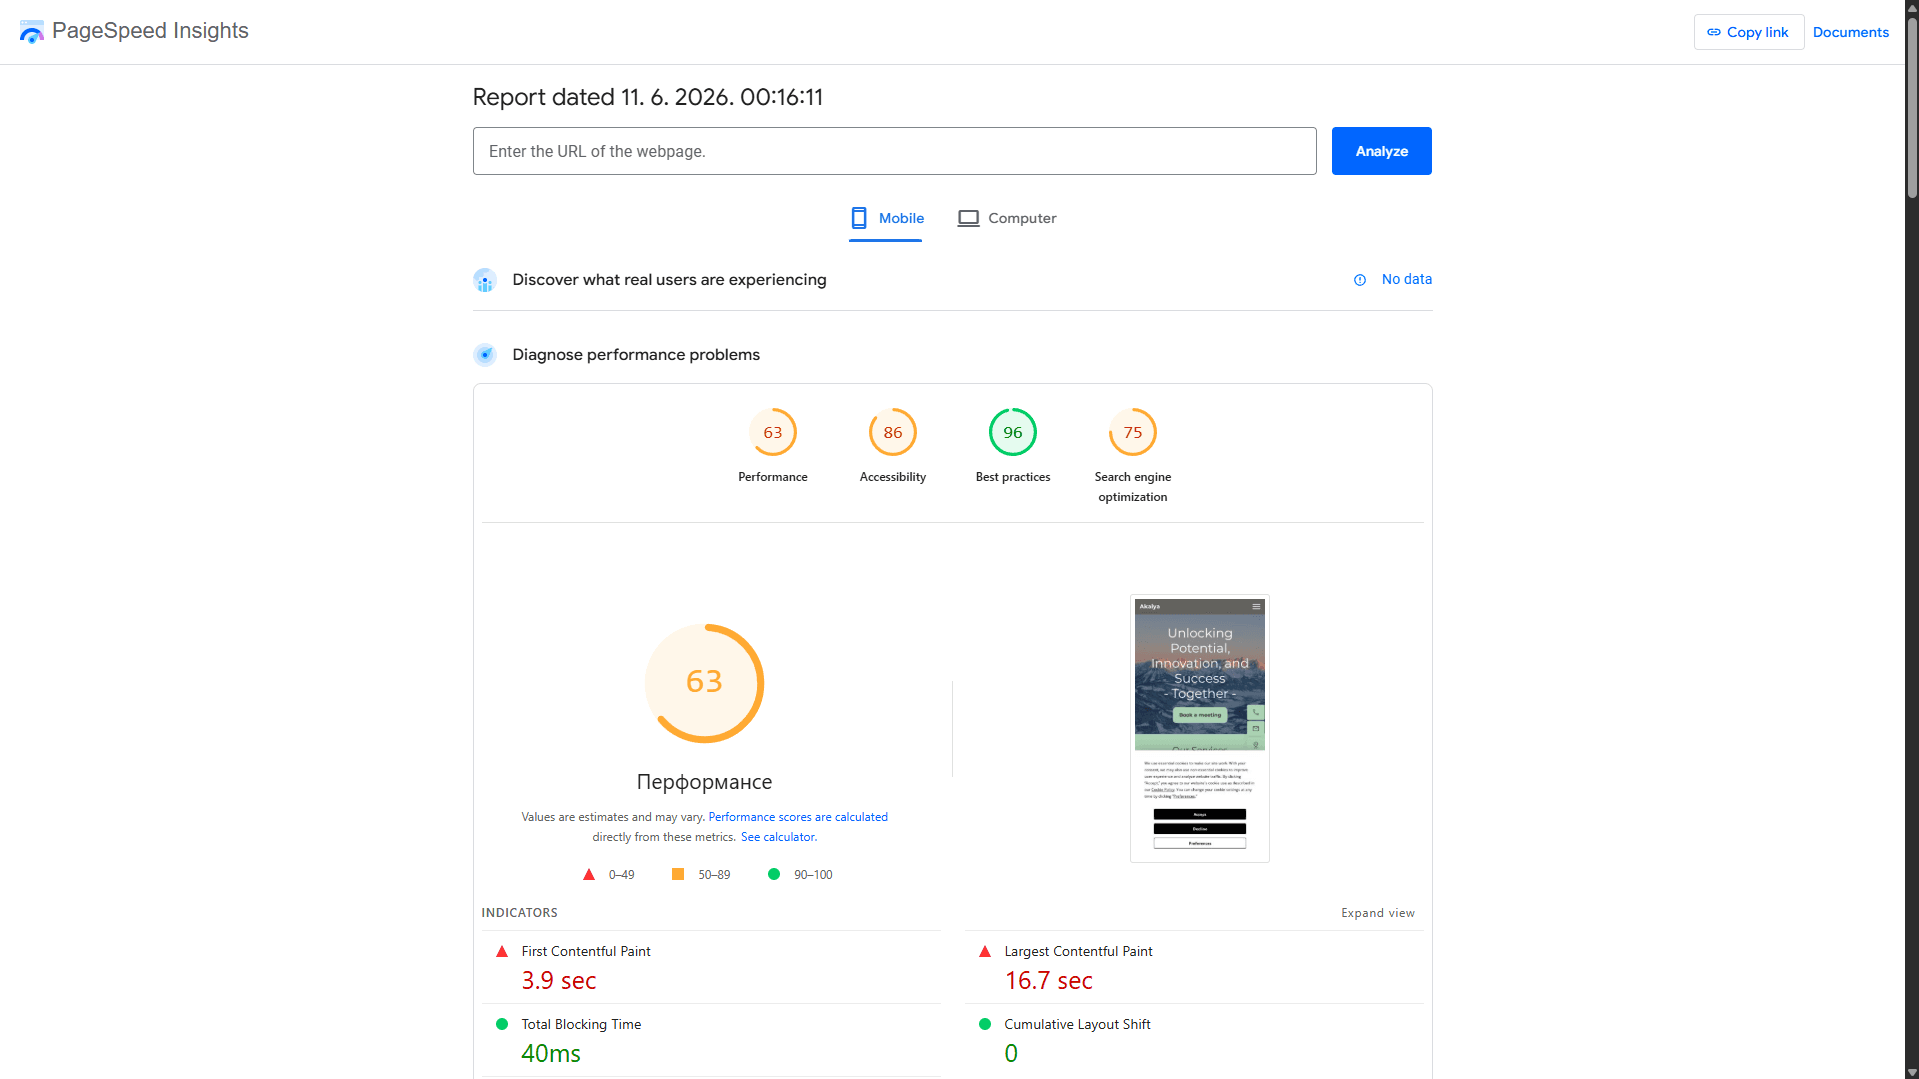
Task: Open the See calculator link
Action: [779, 837]
